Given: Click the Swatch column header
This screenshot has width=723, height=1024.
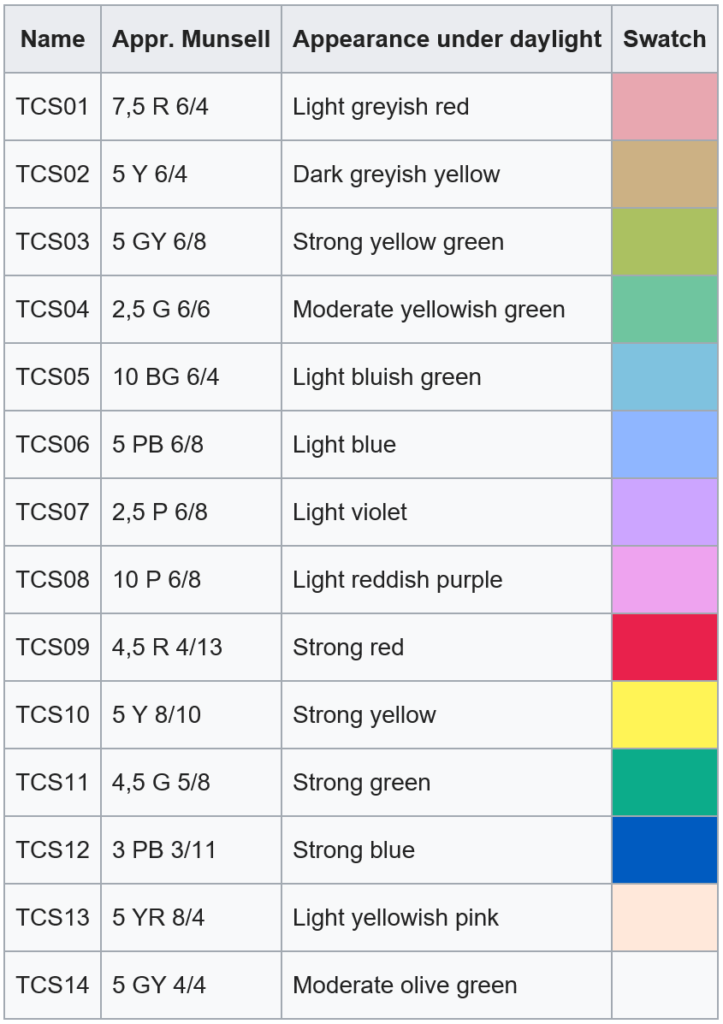Looking at the screenshot, I should pyautogui.click(x=665, y=40).
